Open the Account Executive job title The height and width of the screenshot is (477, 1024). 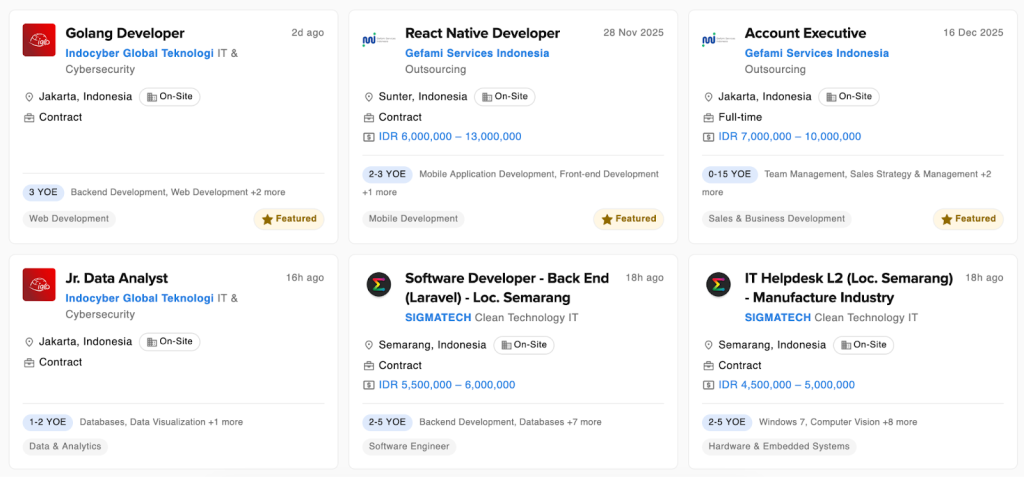click(x=805, y=33)
